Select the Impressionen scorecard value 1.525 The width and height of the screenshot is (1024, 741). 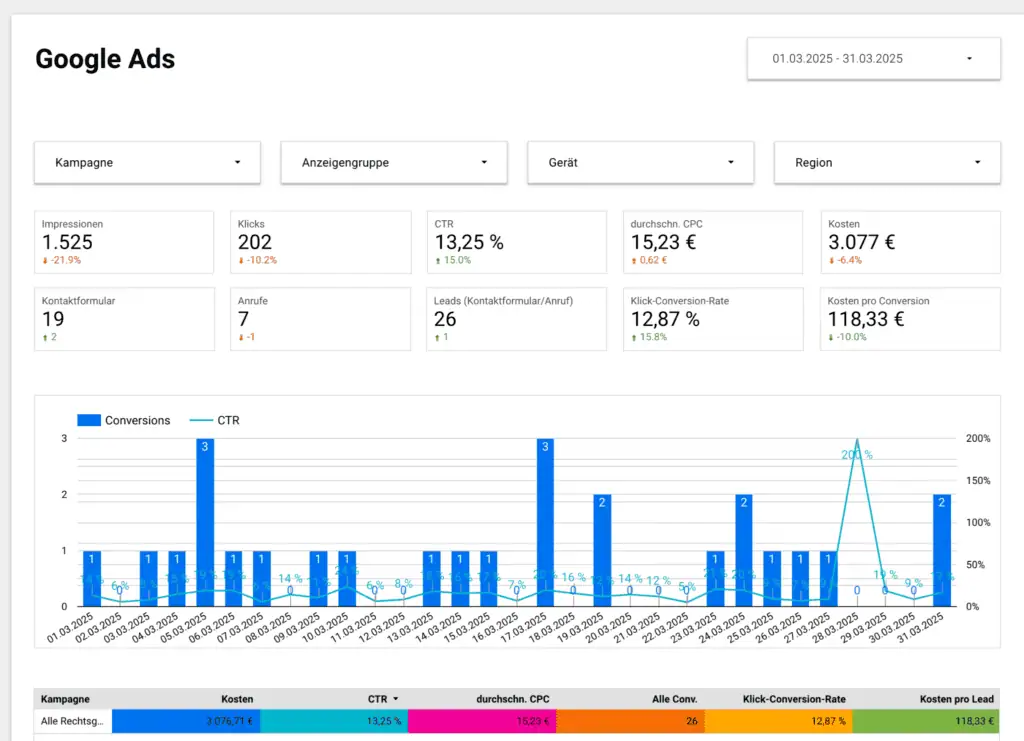67,242
